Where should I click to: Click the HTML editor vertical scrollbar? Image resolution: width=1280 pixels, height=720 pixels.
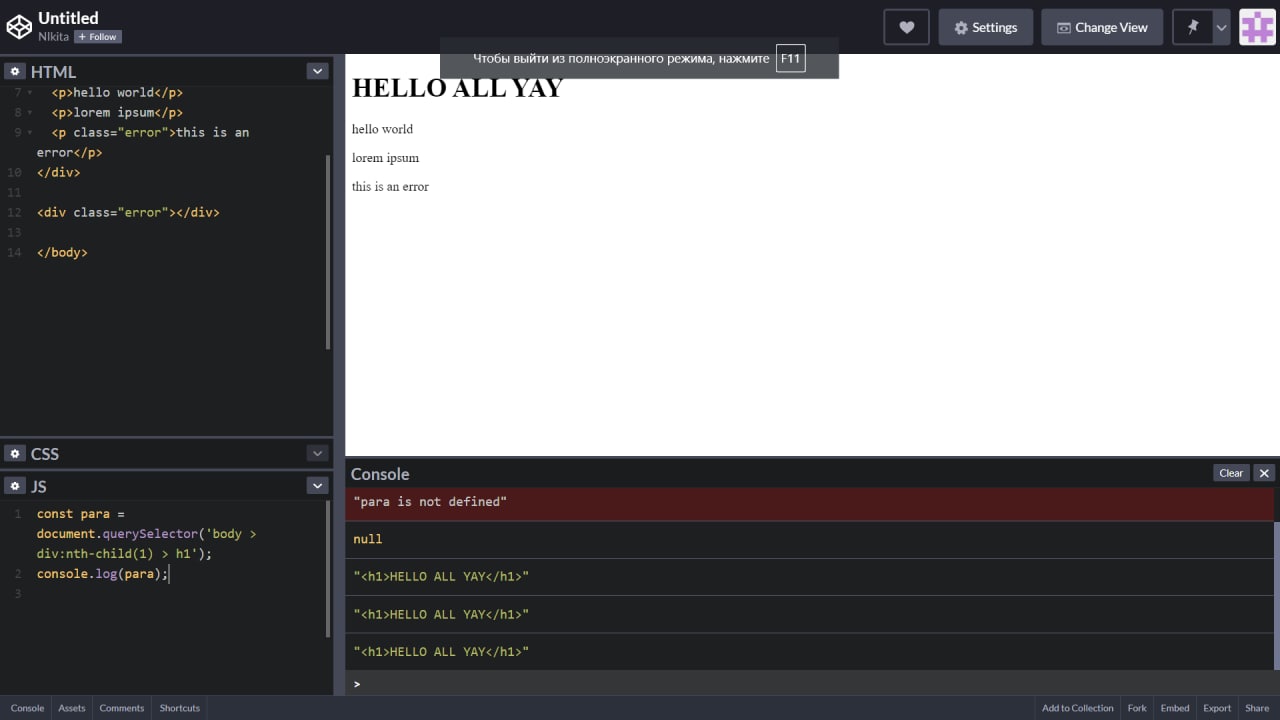[x=328, y=251]
